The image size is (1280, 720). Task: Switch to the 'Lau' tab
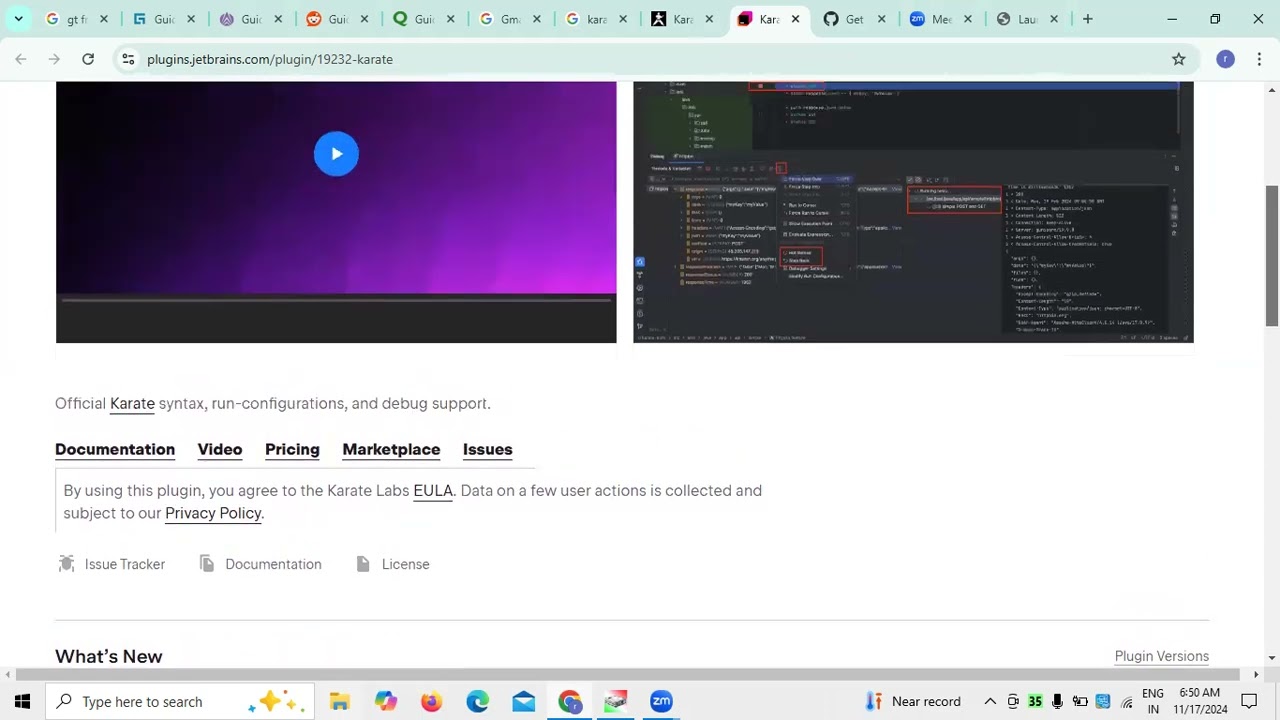[x=1029, y=19]
